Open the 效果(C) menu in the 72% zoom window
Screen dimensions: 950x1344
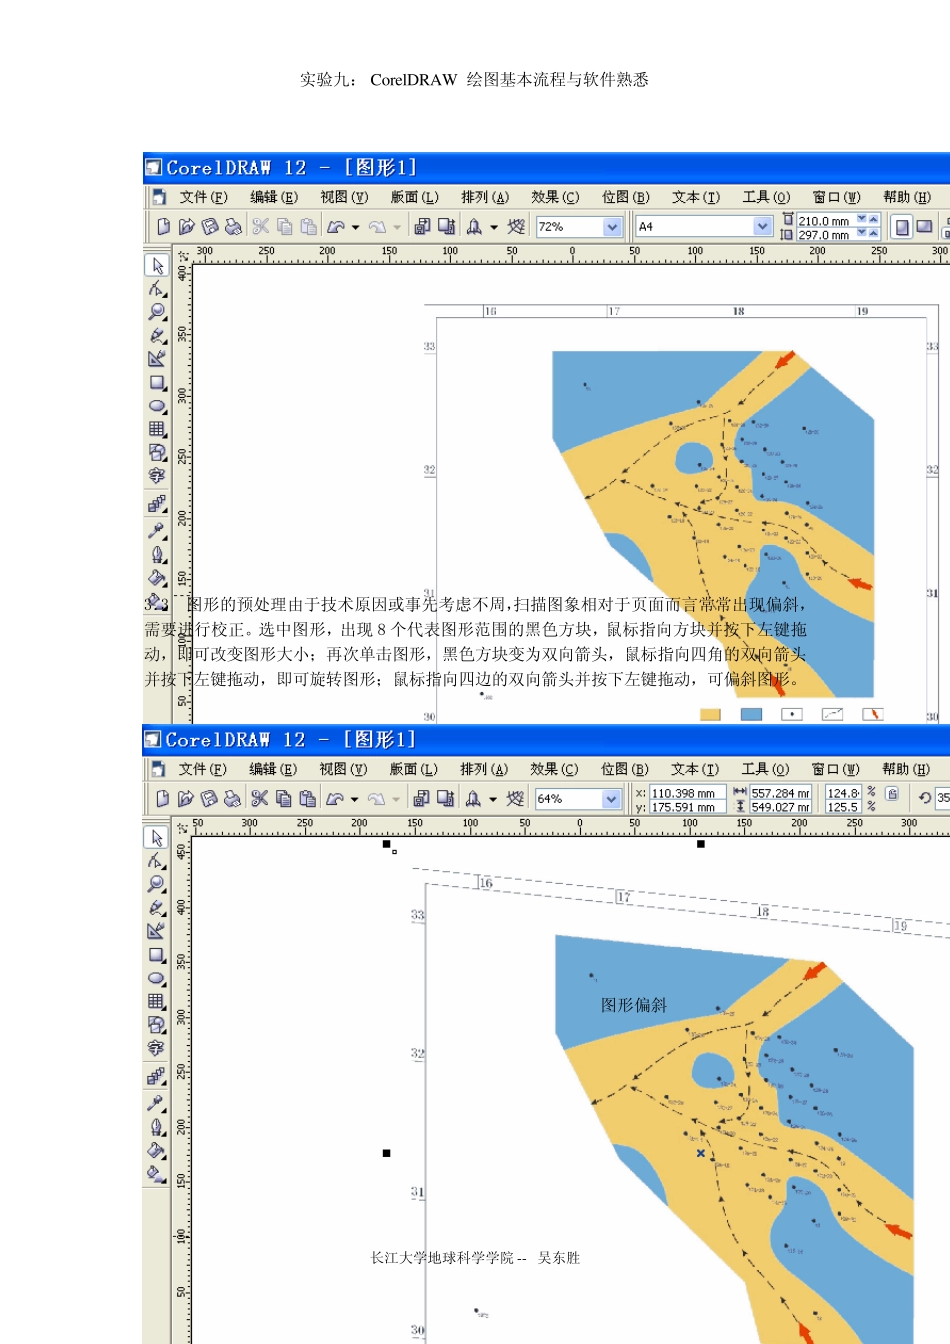tap(555, 197)
